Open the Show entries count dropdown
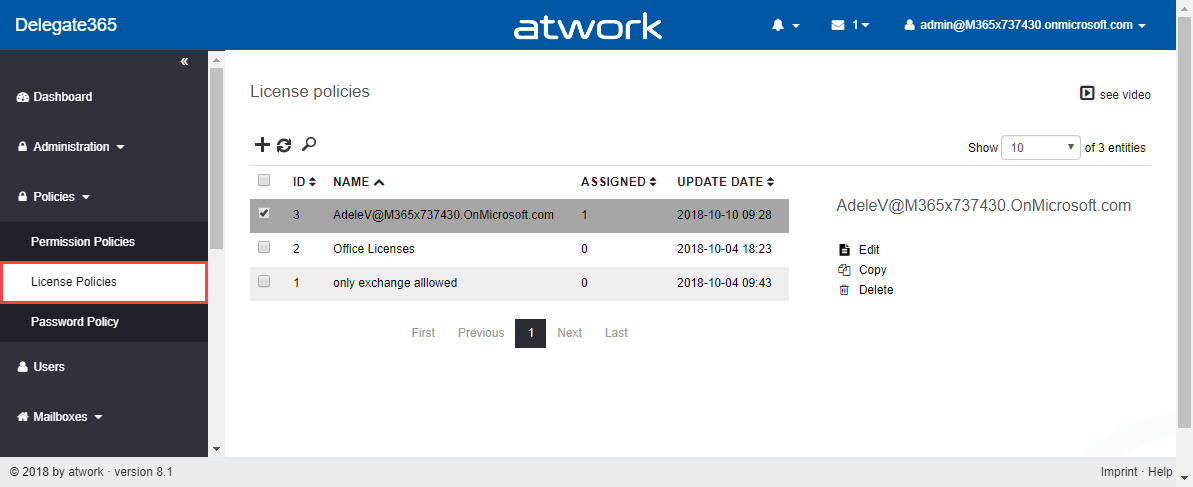Viewport: 1193px width, 487px height. (x=1041, y=147)
